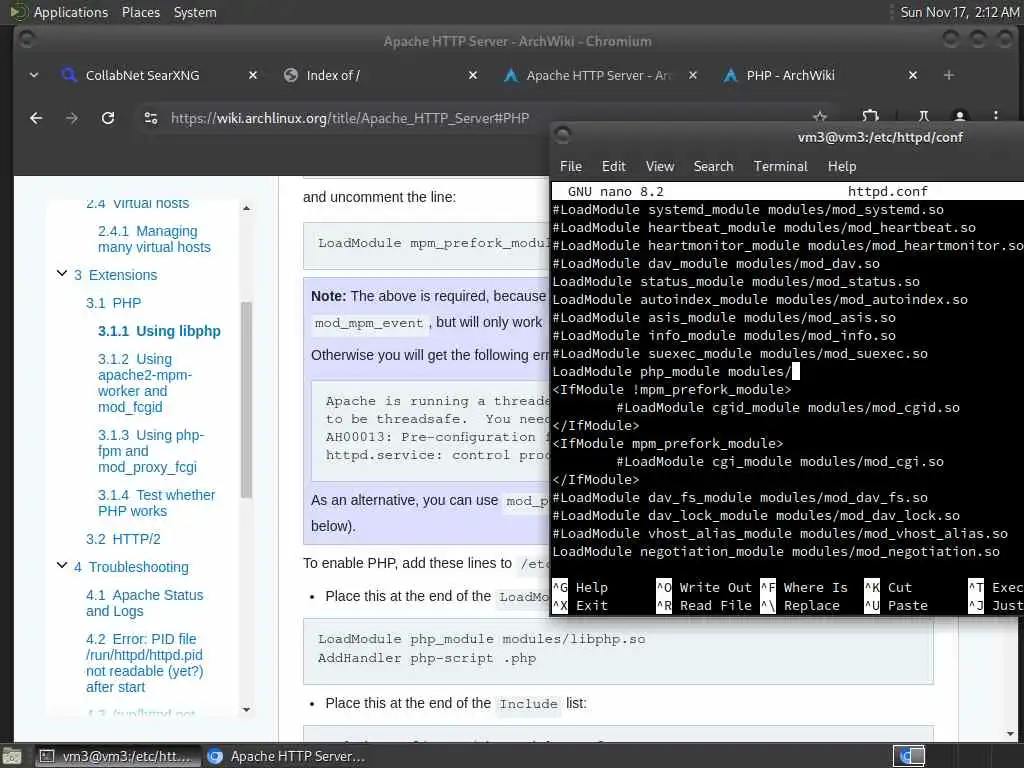
Task: Reload the ArchWiki page
Action: coord(108,118)
